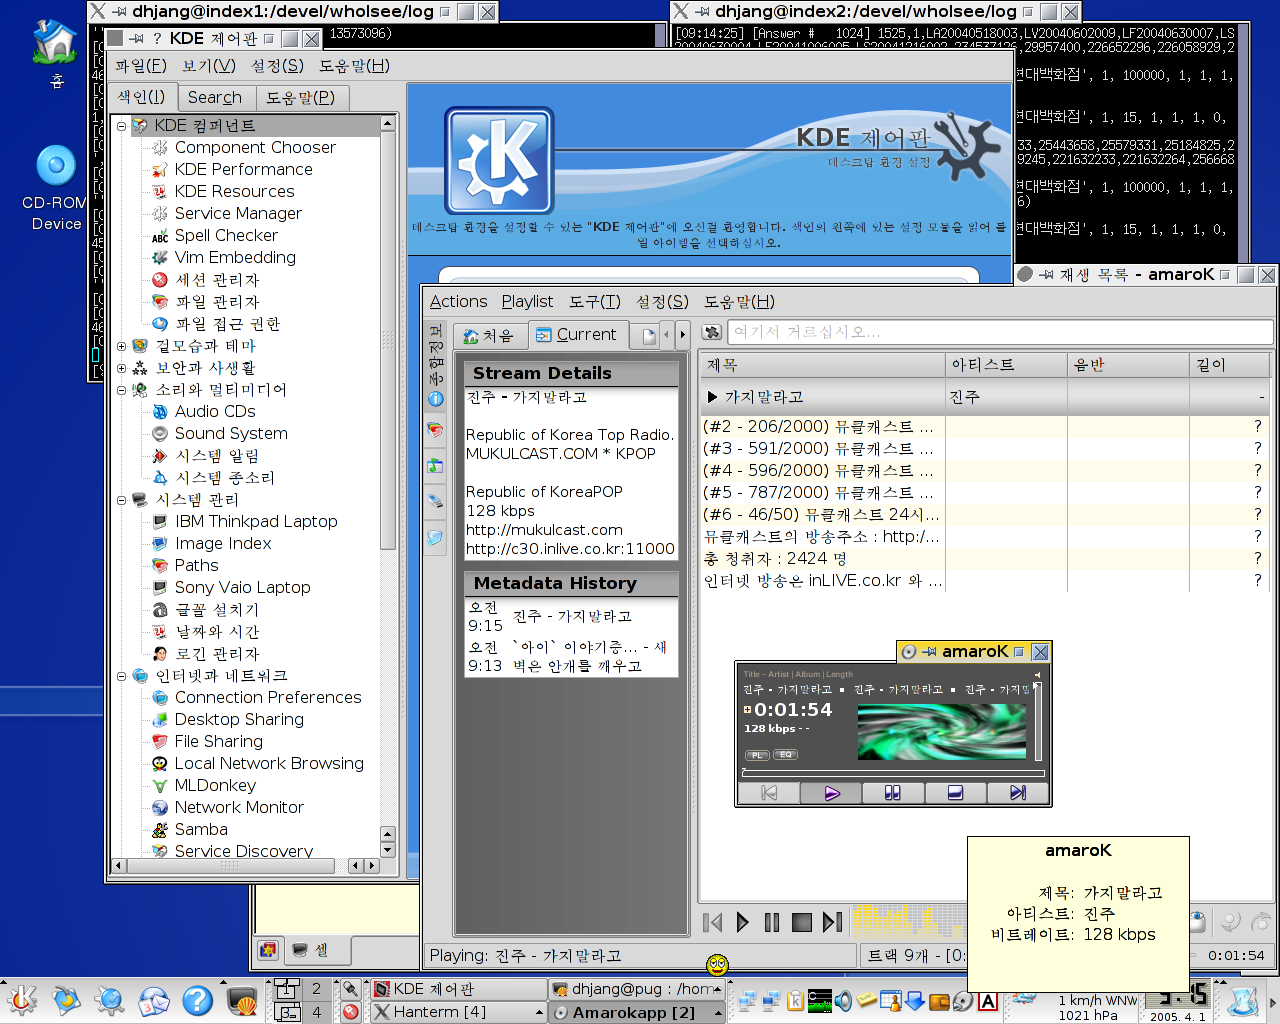The width and height of the screenshot is (1280, 1024).
Task: Select Samba in the tree
Action: [201, 829]
